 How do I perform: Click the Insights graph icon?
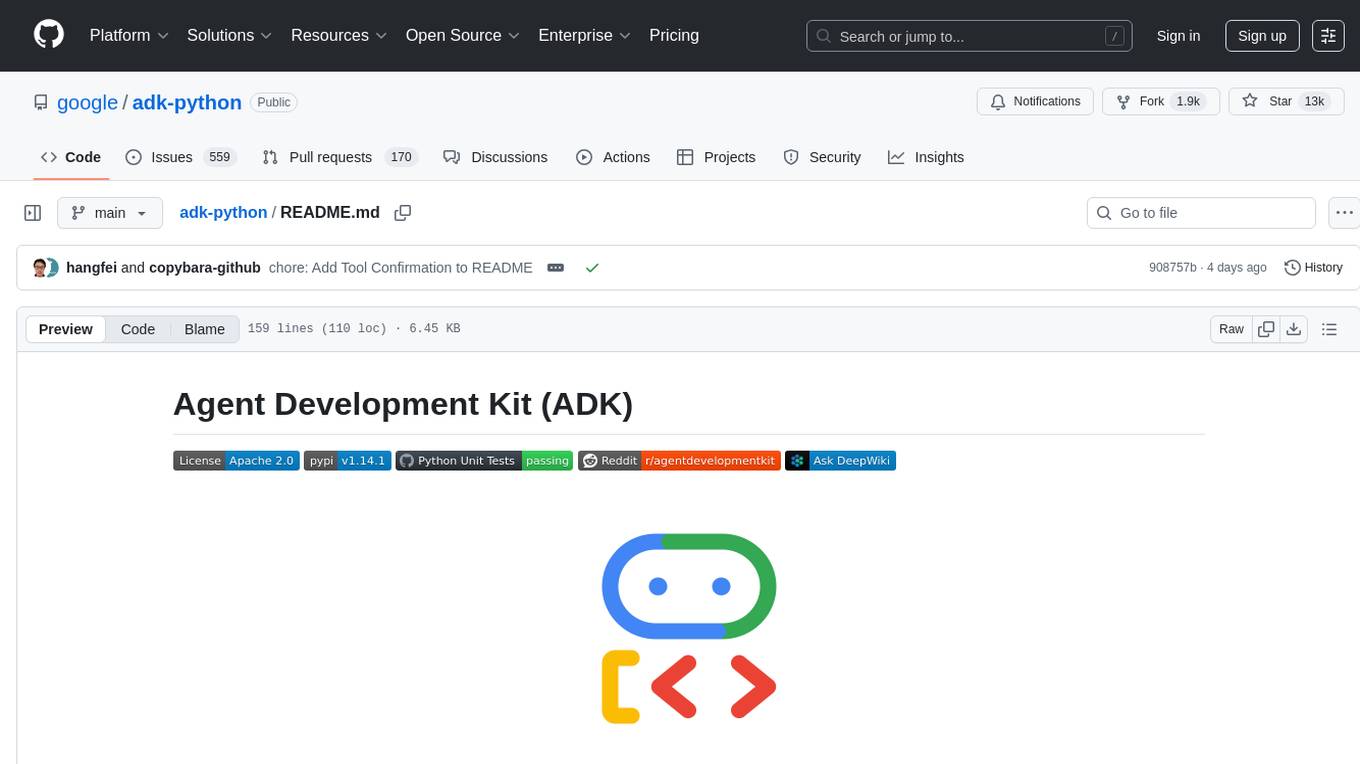(896, 157)
